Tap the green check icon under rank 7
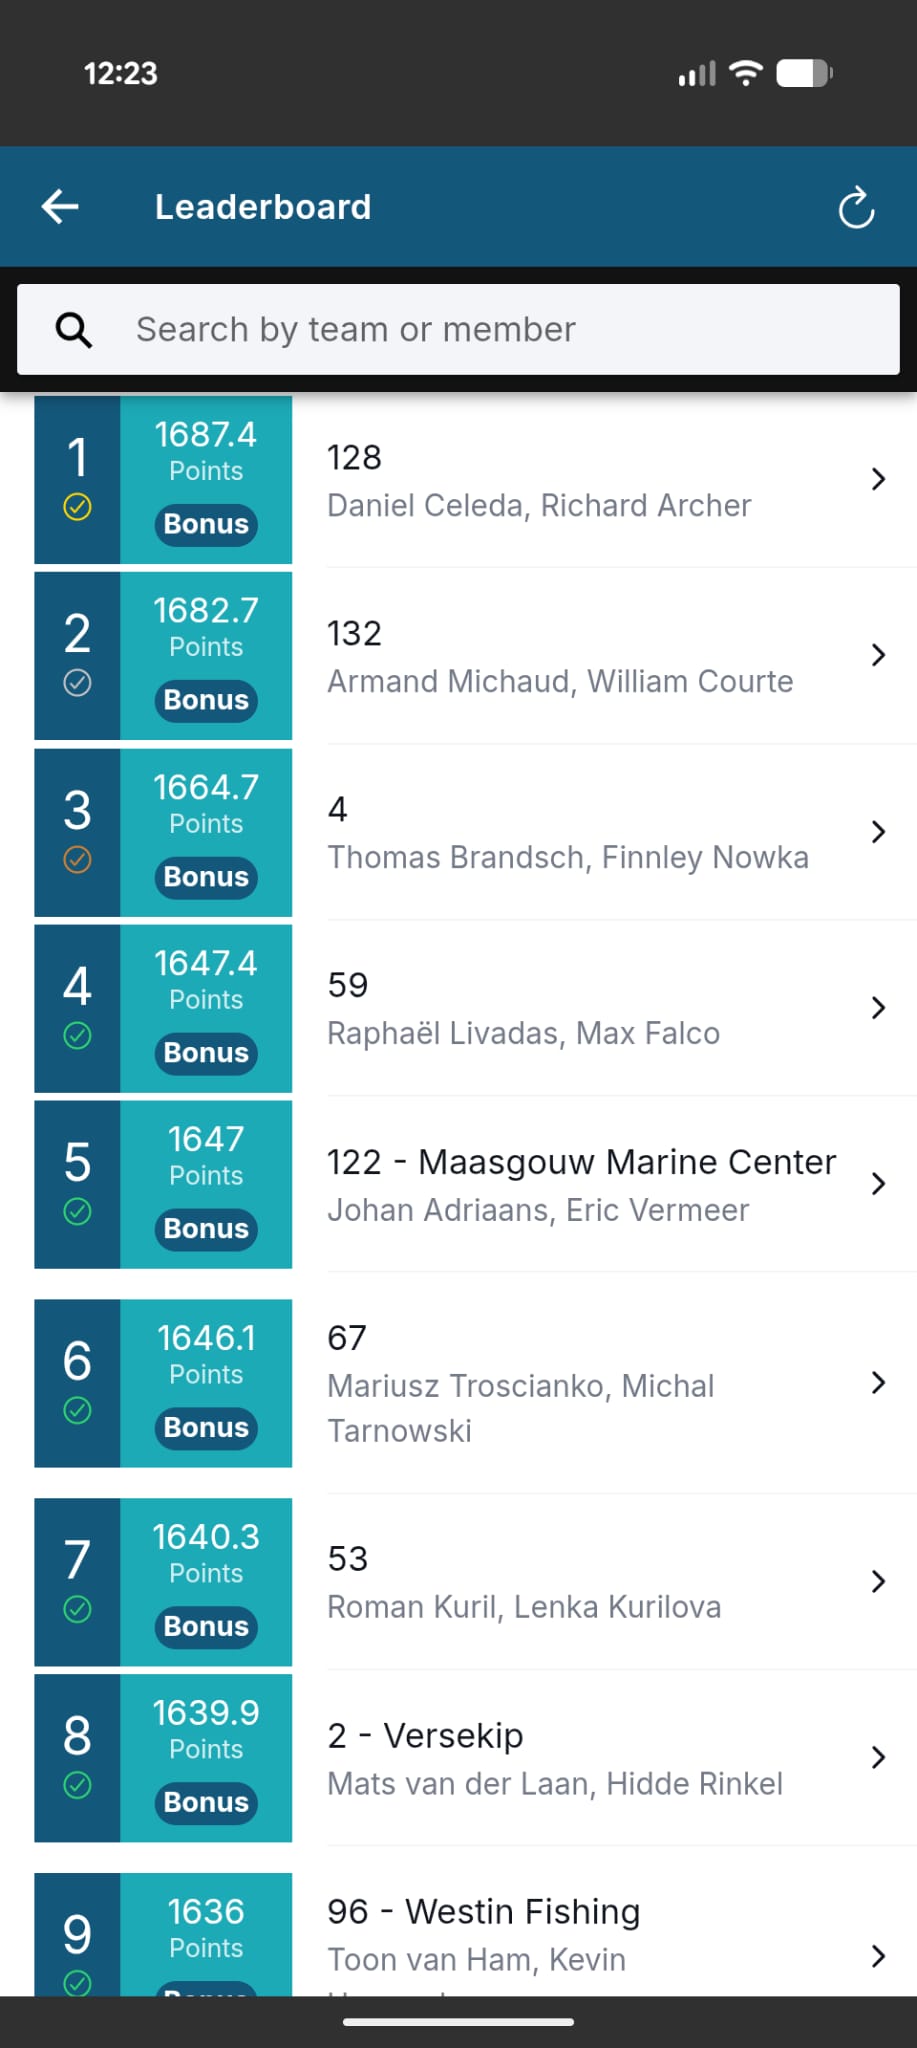 pyautogui.click(x=77, y=1609)
